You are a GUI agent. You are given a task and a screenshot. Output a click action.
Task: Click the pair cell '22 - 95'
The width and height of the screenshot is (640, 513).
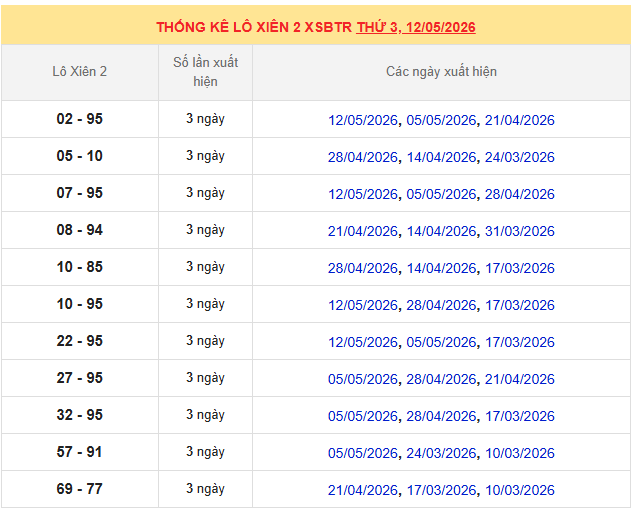pyautogui.click(x=80, y=341)
